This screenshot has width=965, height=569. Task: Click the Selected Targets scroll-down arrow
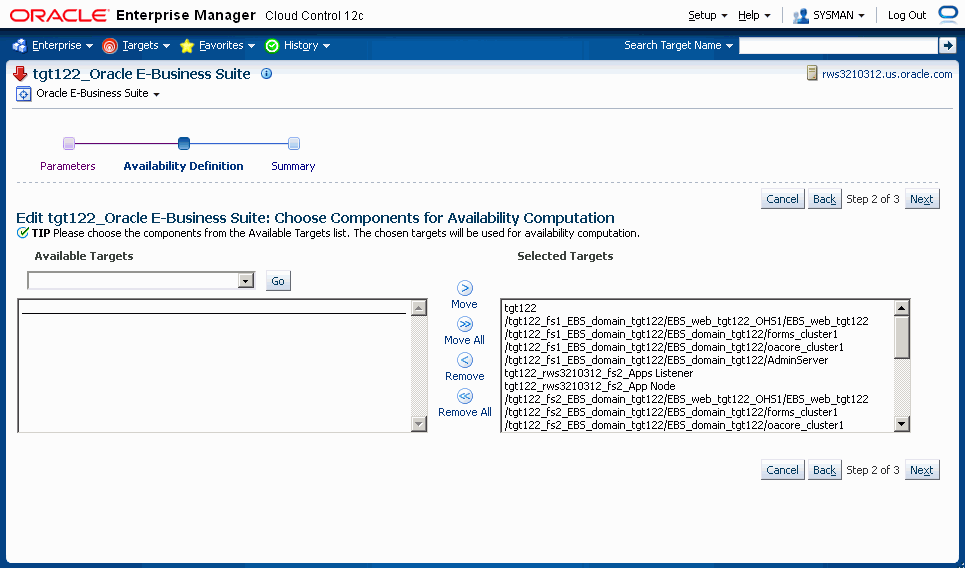(x=902, y=423)
